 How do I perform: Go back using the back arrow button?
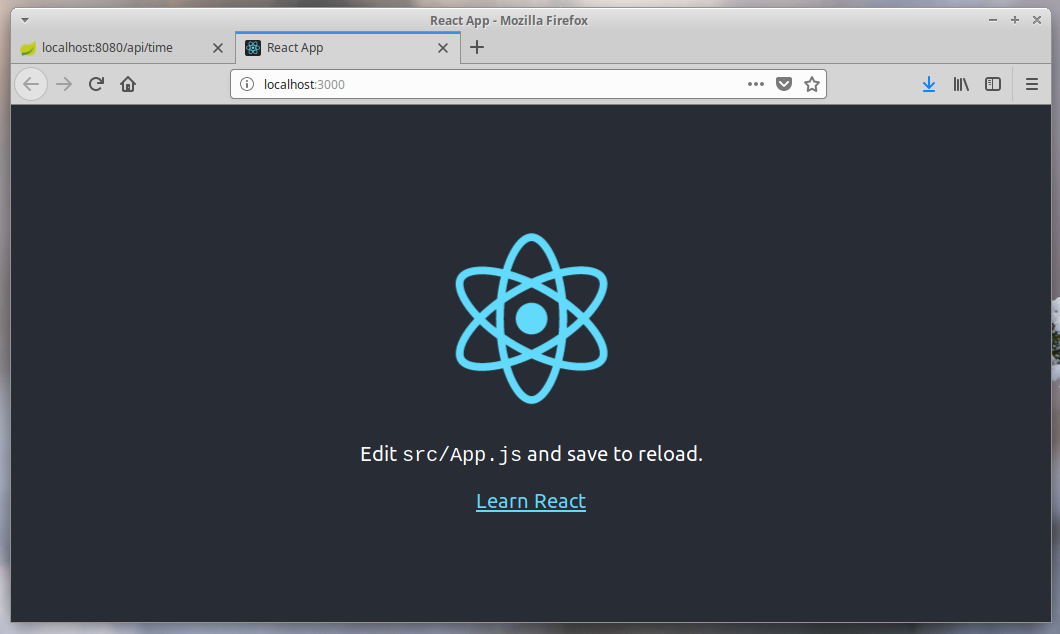pyautogui.click(x=31, y=84)
